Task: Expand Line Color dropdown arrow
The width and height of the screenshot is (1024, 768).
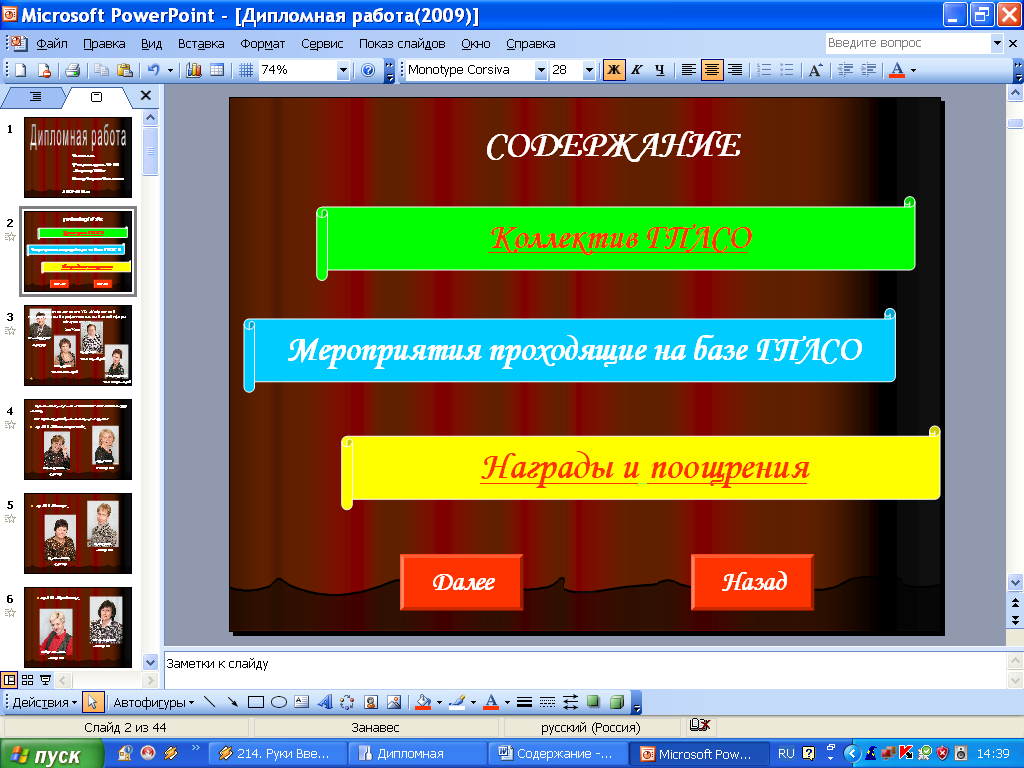Action: pyautogui.click(x=473, y=703)
